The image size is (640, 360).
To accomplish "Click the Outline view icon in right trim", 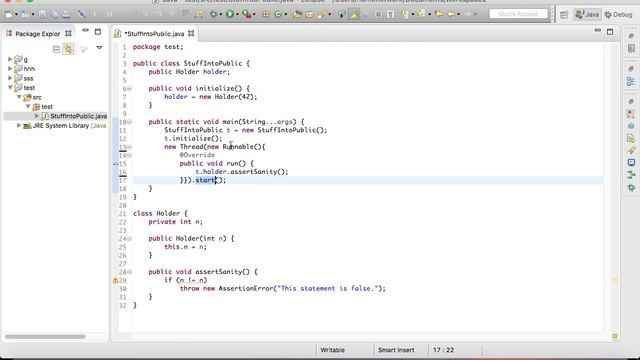I will (631, 82).
